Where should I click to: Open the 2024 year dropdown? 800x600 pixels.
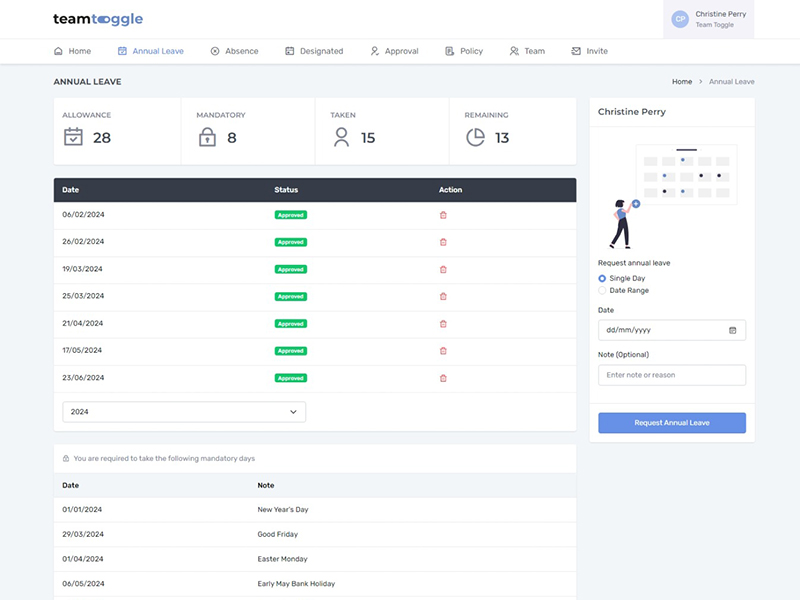[x=184, y=412]
